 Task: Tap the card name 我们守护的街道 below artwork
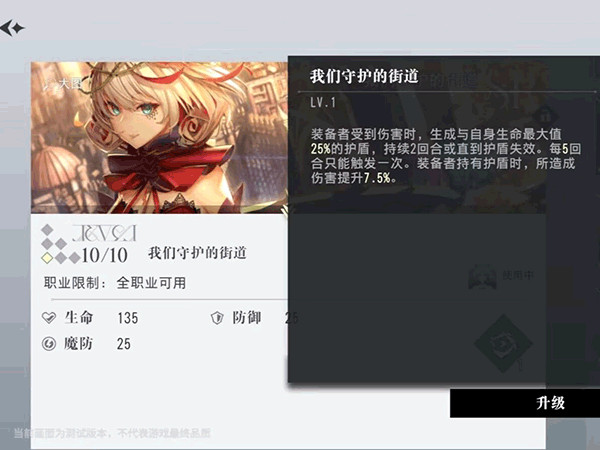click(x=197, y=253)
